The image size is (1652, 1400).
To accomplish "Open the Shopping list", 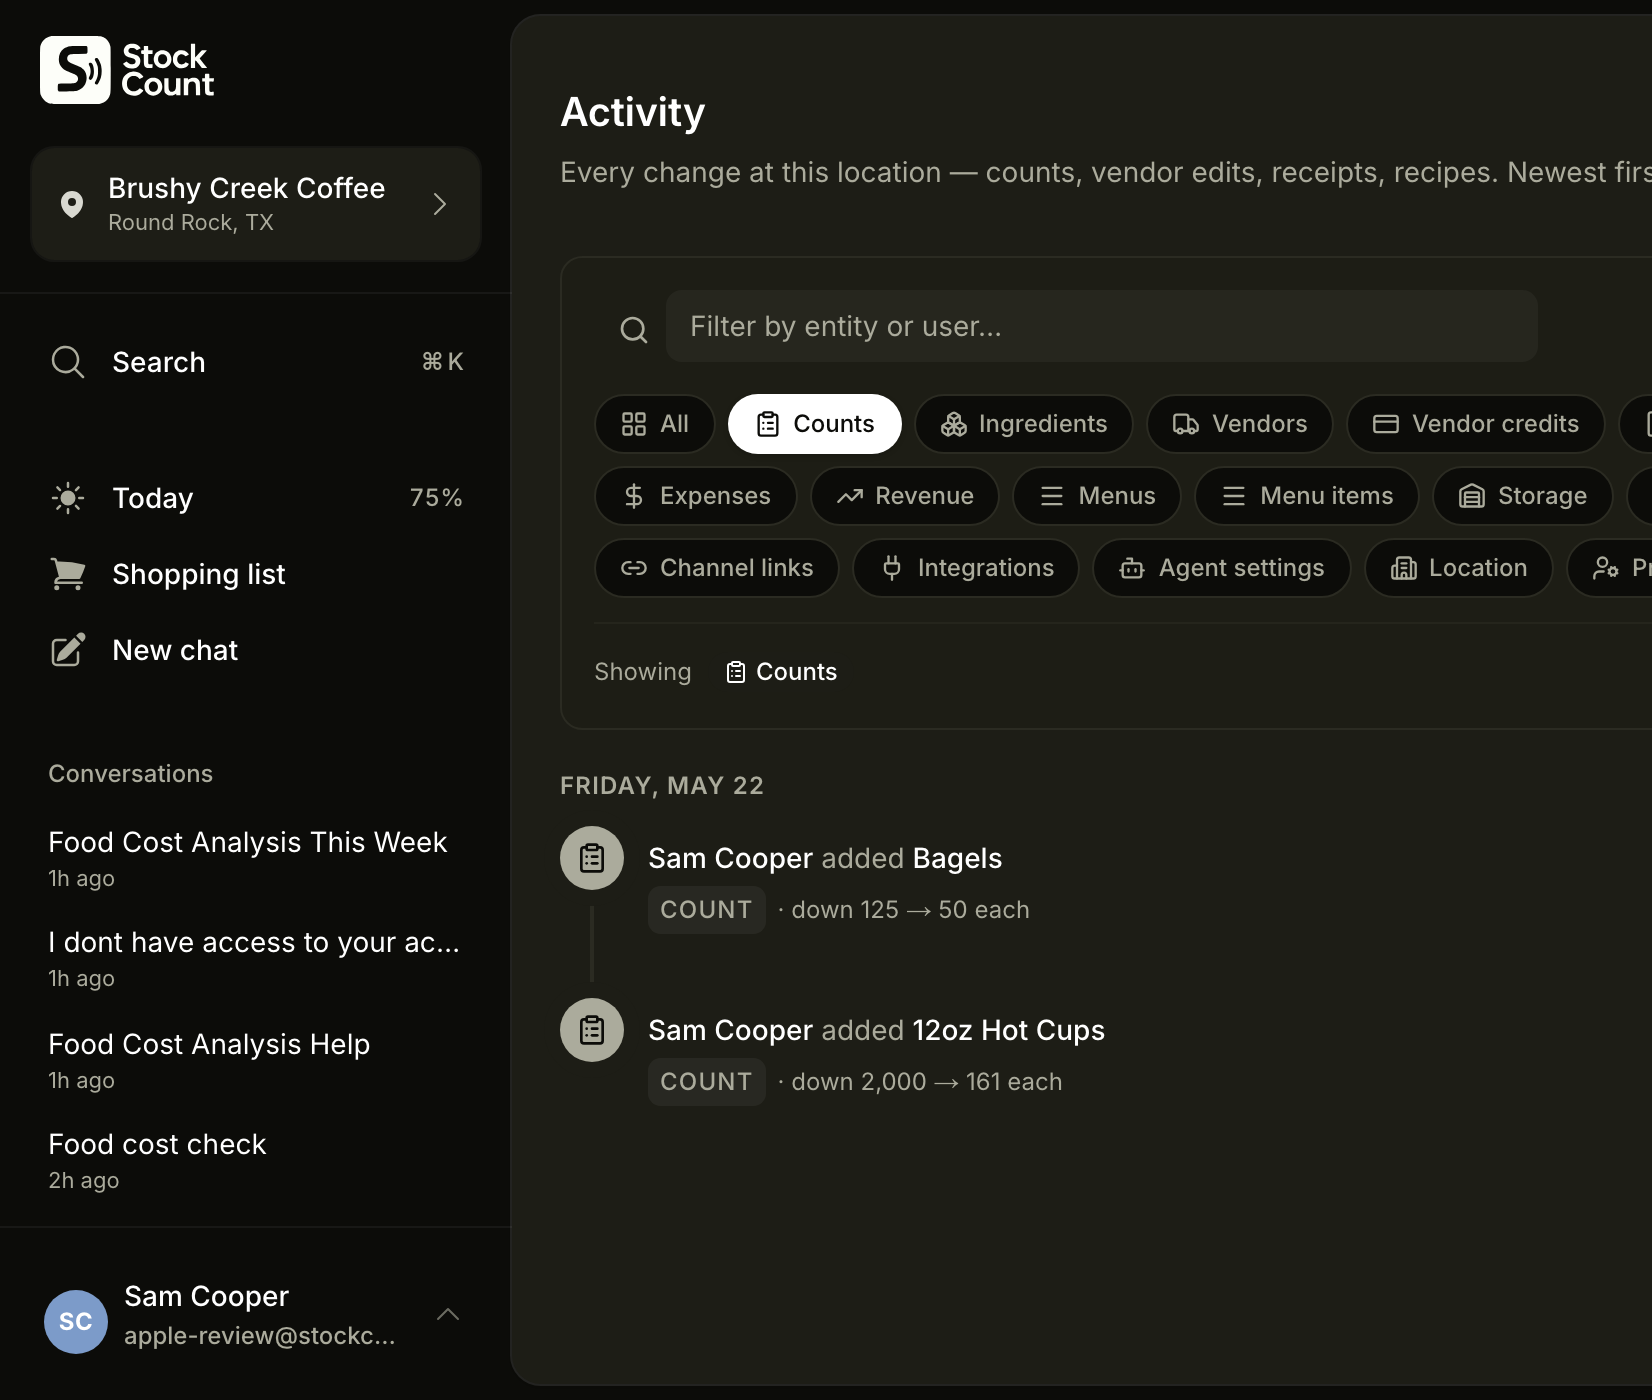I will point(256,574).
